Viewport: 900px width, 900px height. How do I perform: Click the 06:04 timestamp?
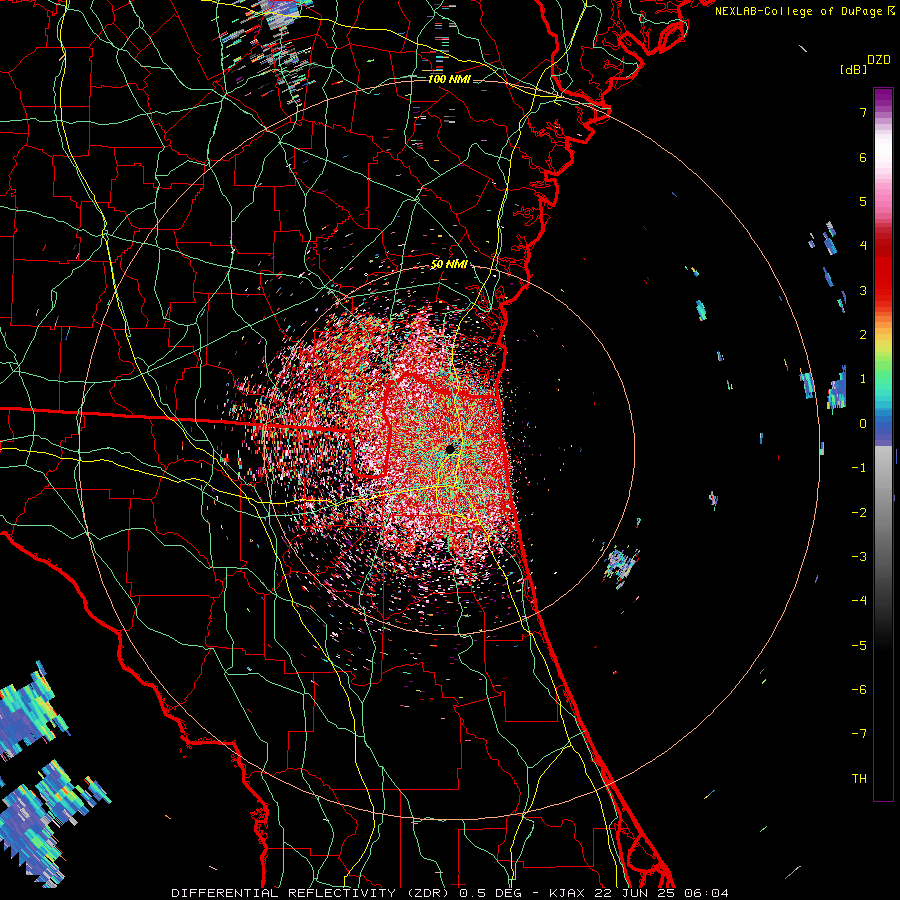click(x=706, y=893)
